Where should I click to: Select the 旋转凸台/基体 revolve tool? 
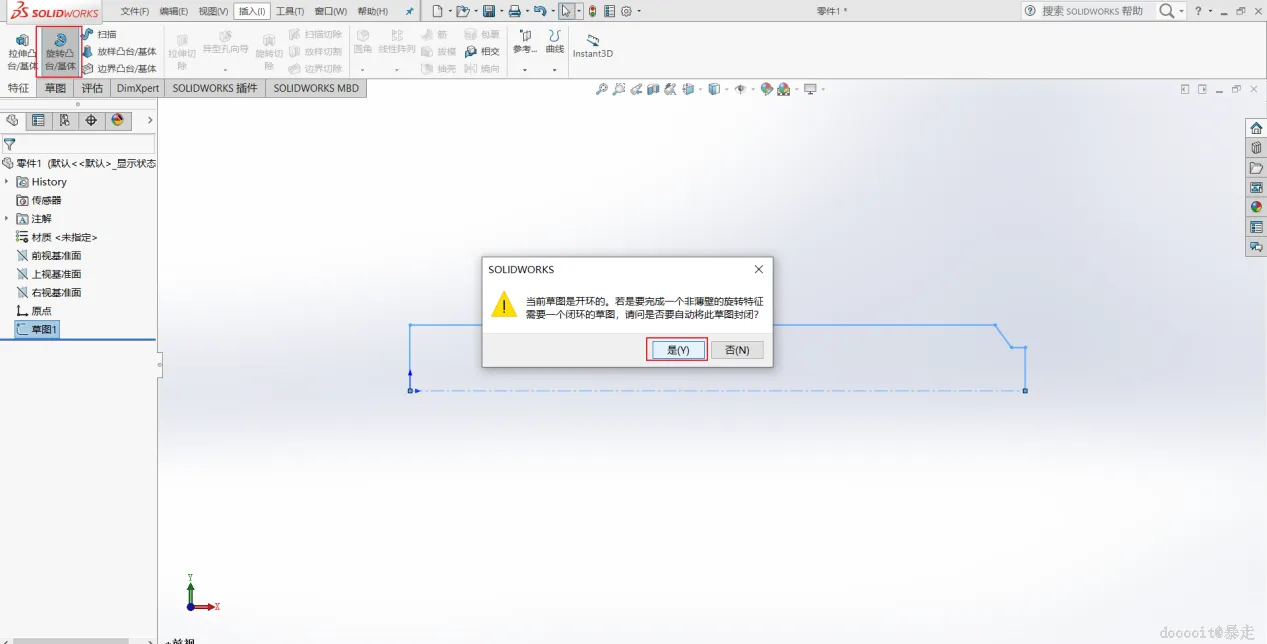coord(59,52)
